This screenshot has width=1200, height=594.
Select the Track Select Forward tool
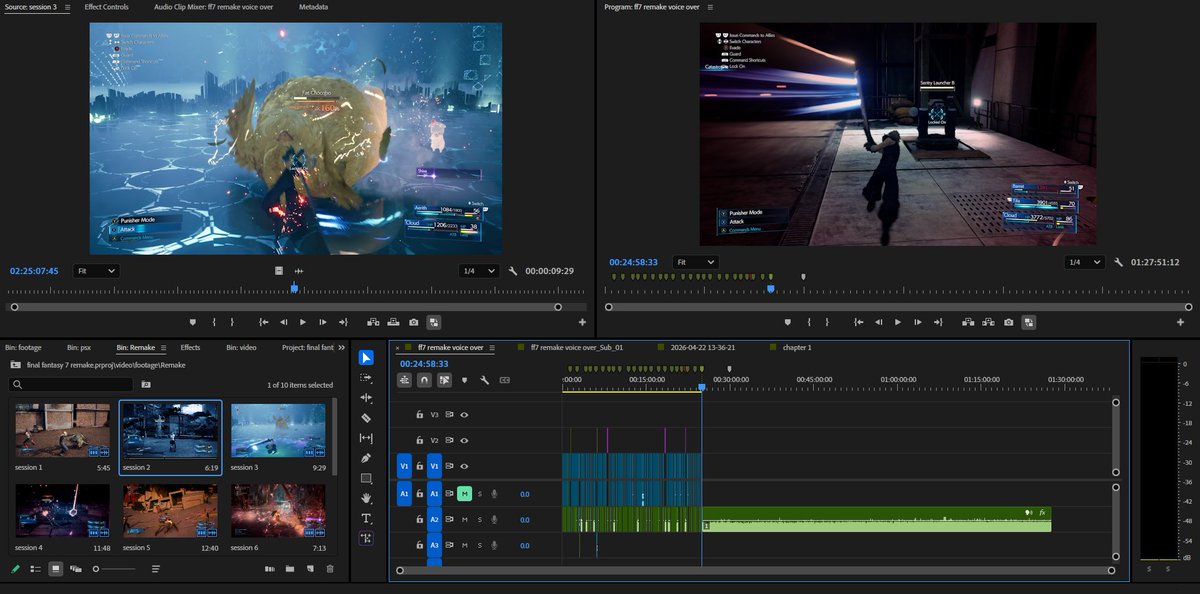coord(366,378)
